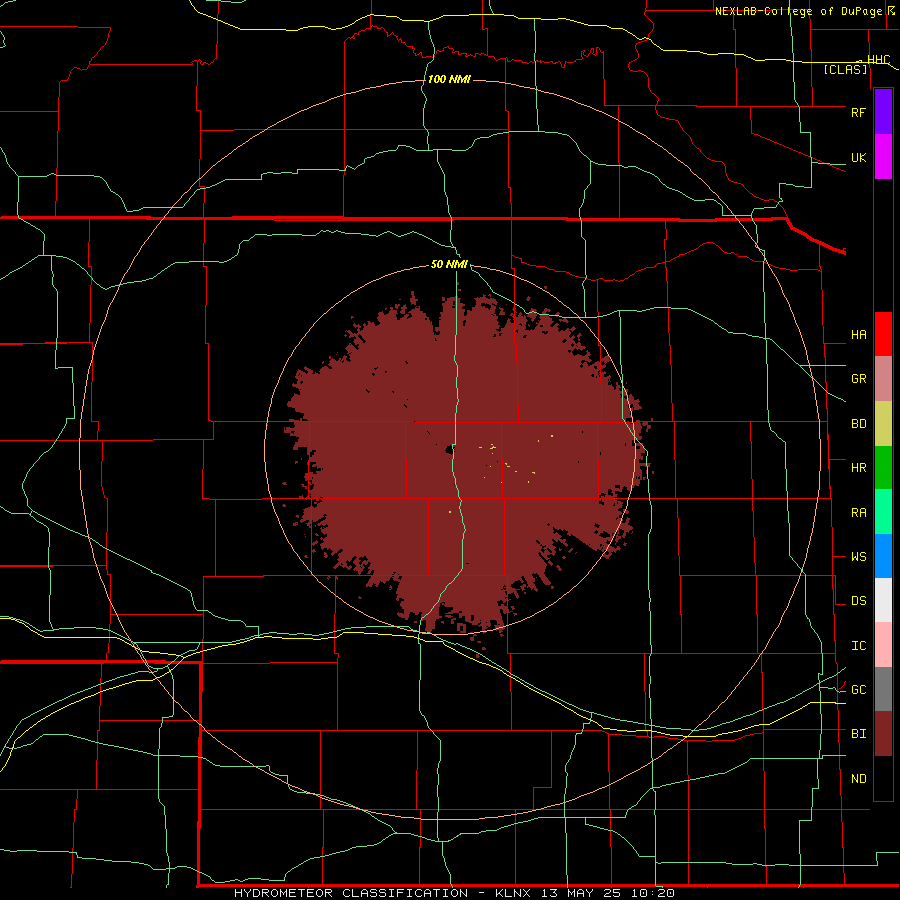The width and height of the screenshot is (900, 900).
Task: Click the 10:20 time stamp
Action: point(652,893)
